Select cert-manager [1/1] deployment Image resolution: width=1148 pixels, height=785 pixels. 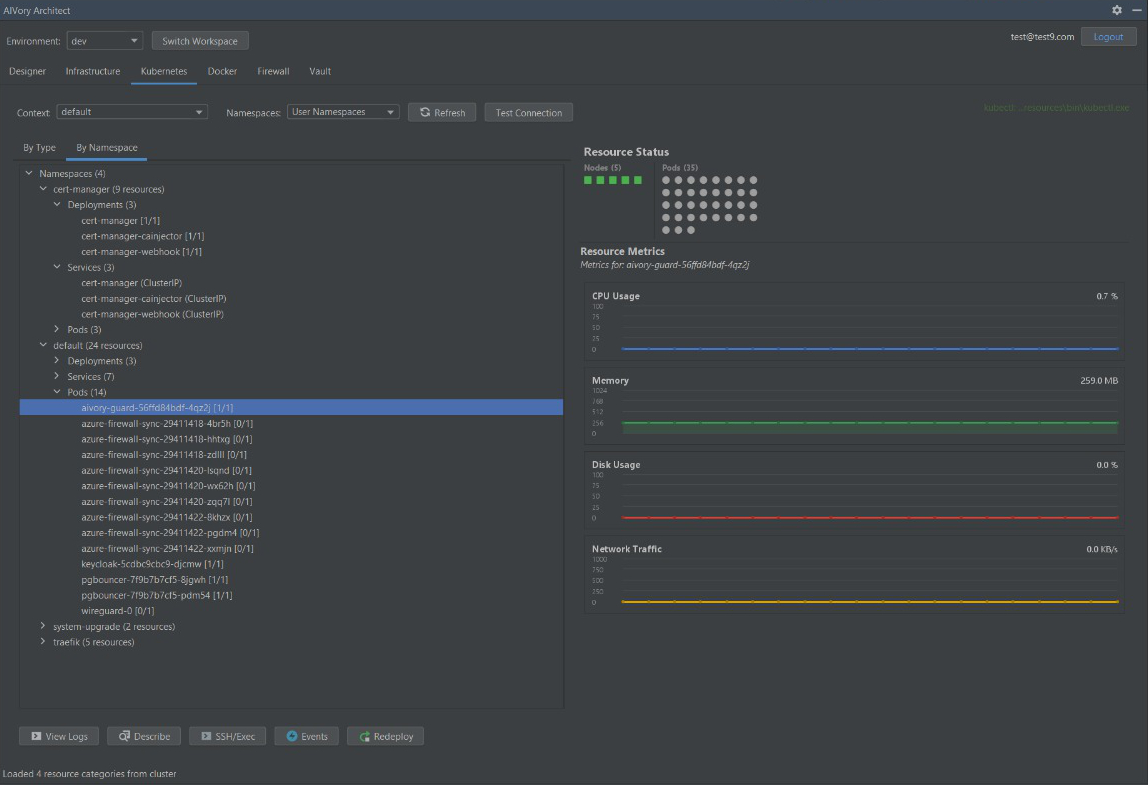point(121,220)
